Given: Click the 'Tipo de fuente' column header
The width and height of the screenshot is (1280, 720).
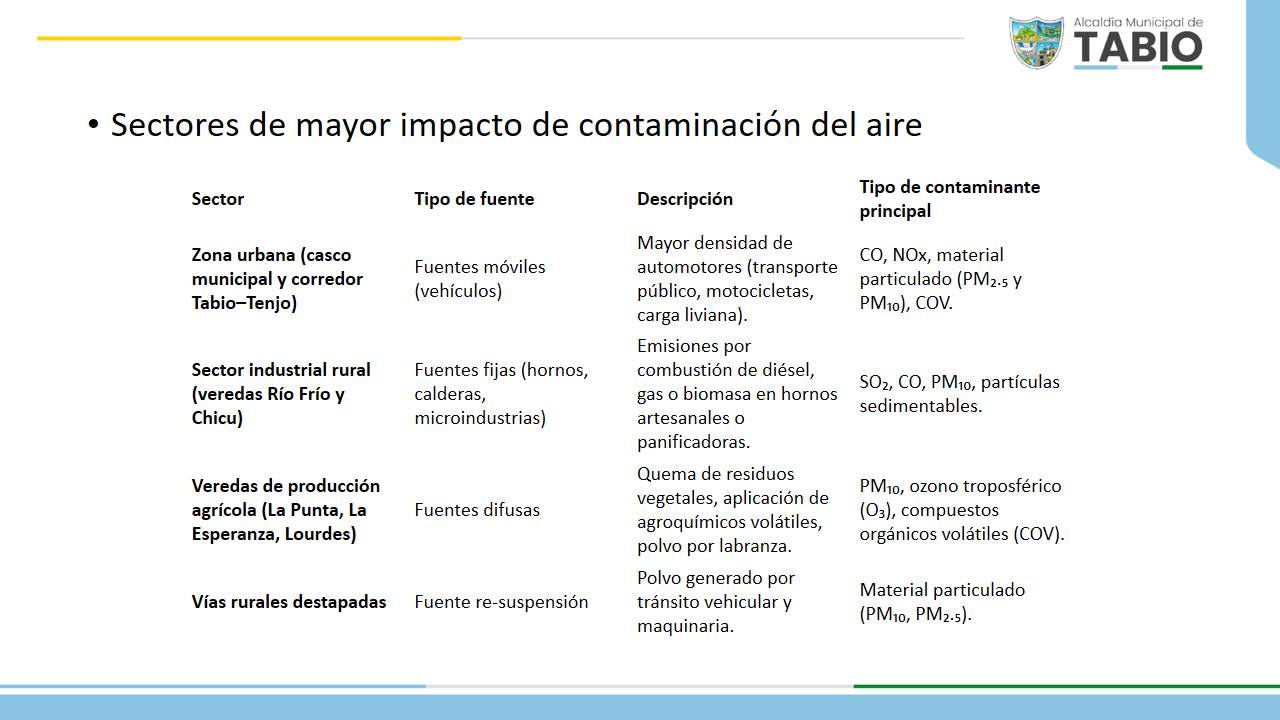Looking at the screenshot, I should tap(474, 199).
